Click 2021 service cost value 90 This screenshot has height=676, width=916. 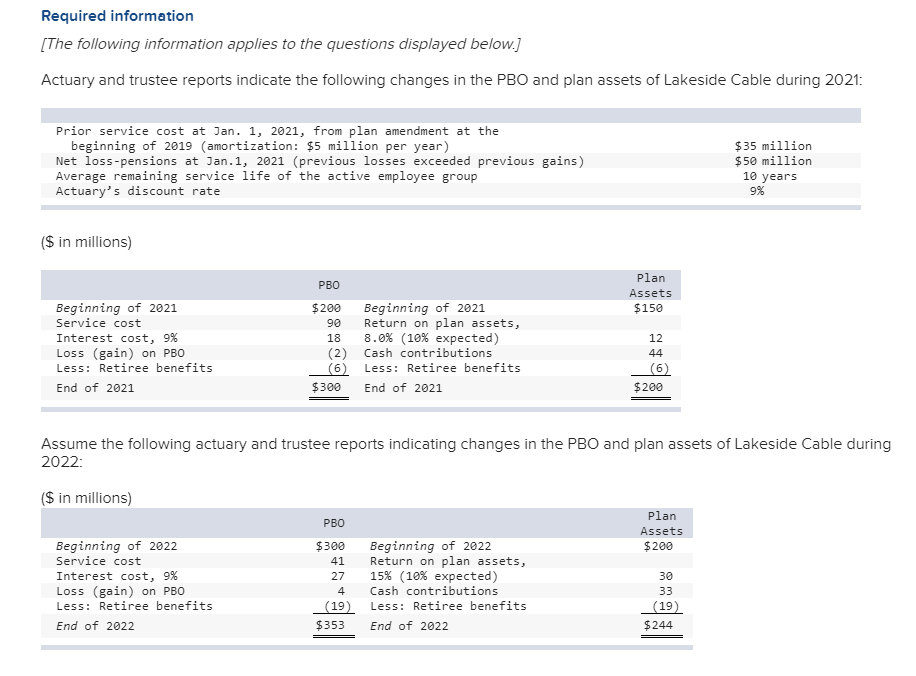click(334, 323)
